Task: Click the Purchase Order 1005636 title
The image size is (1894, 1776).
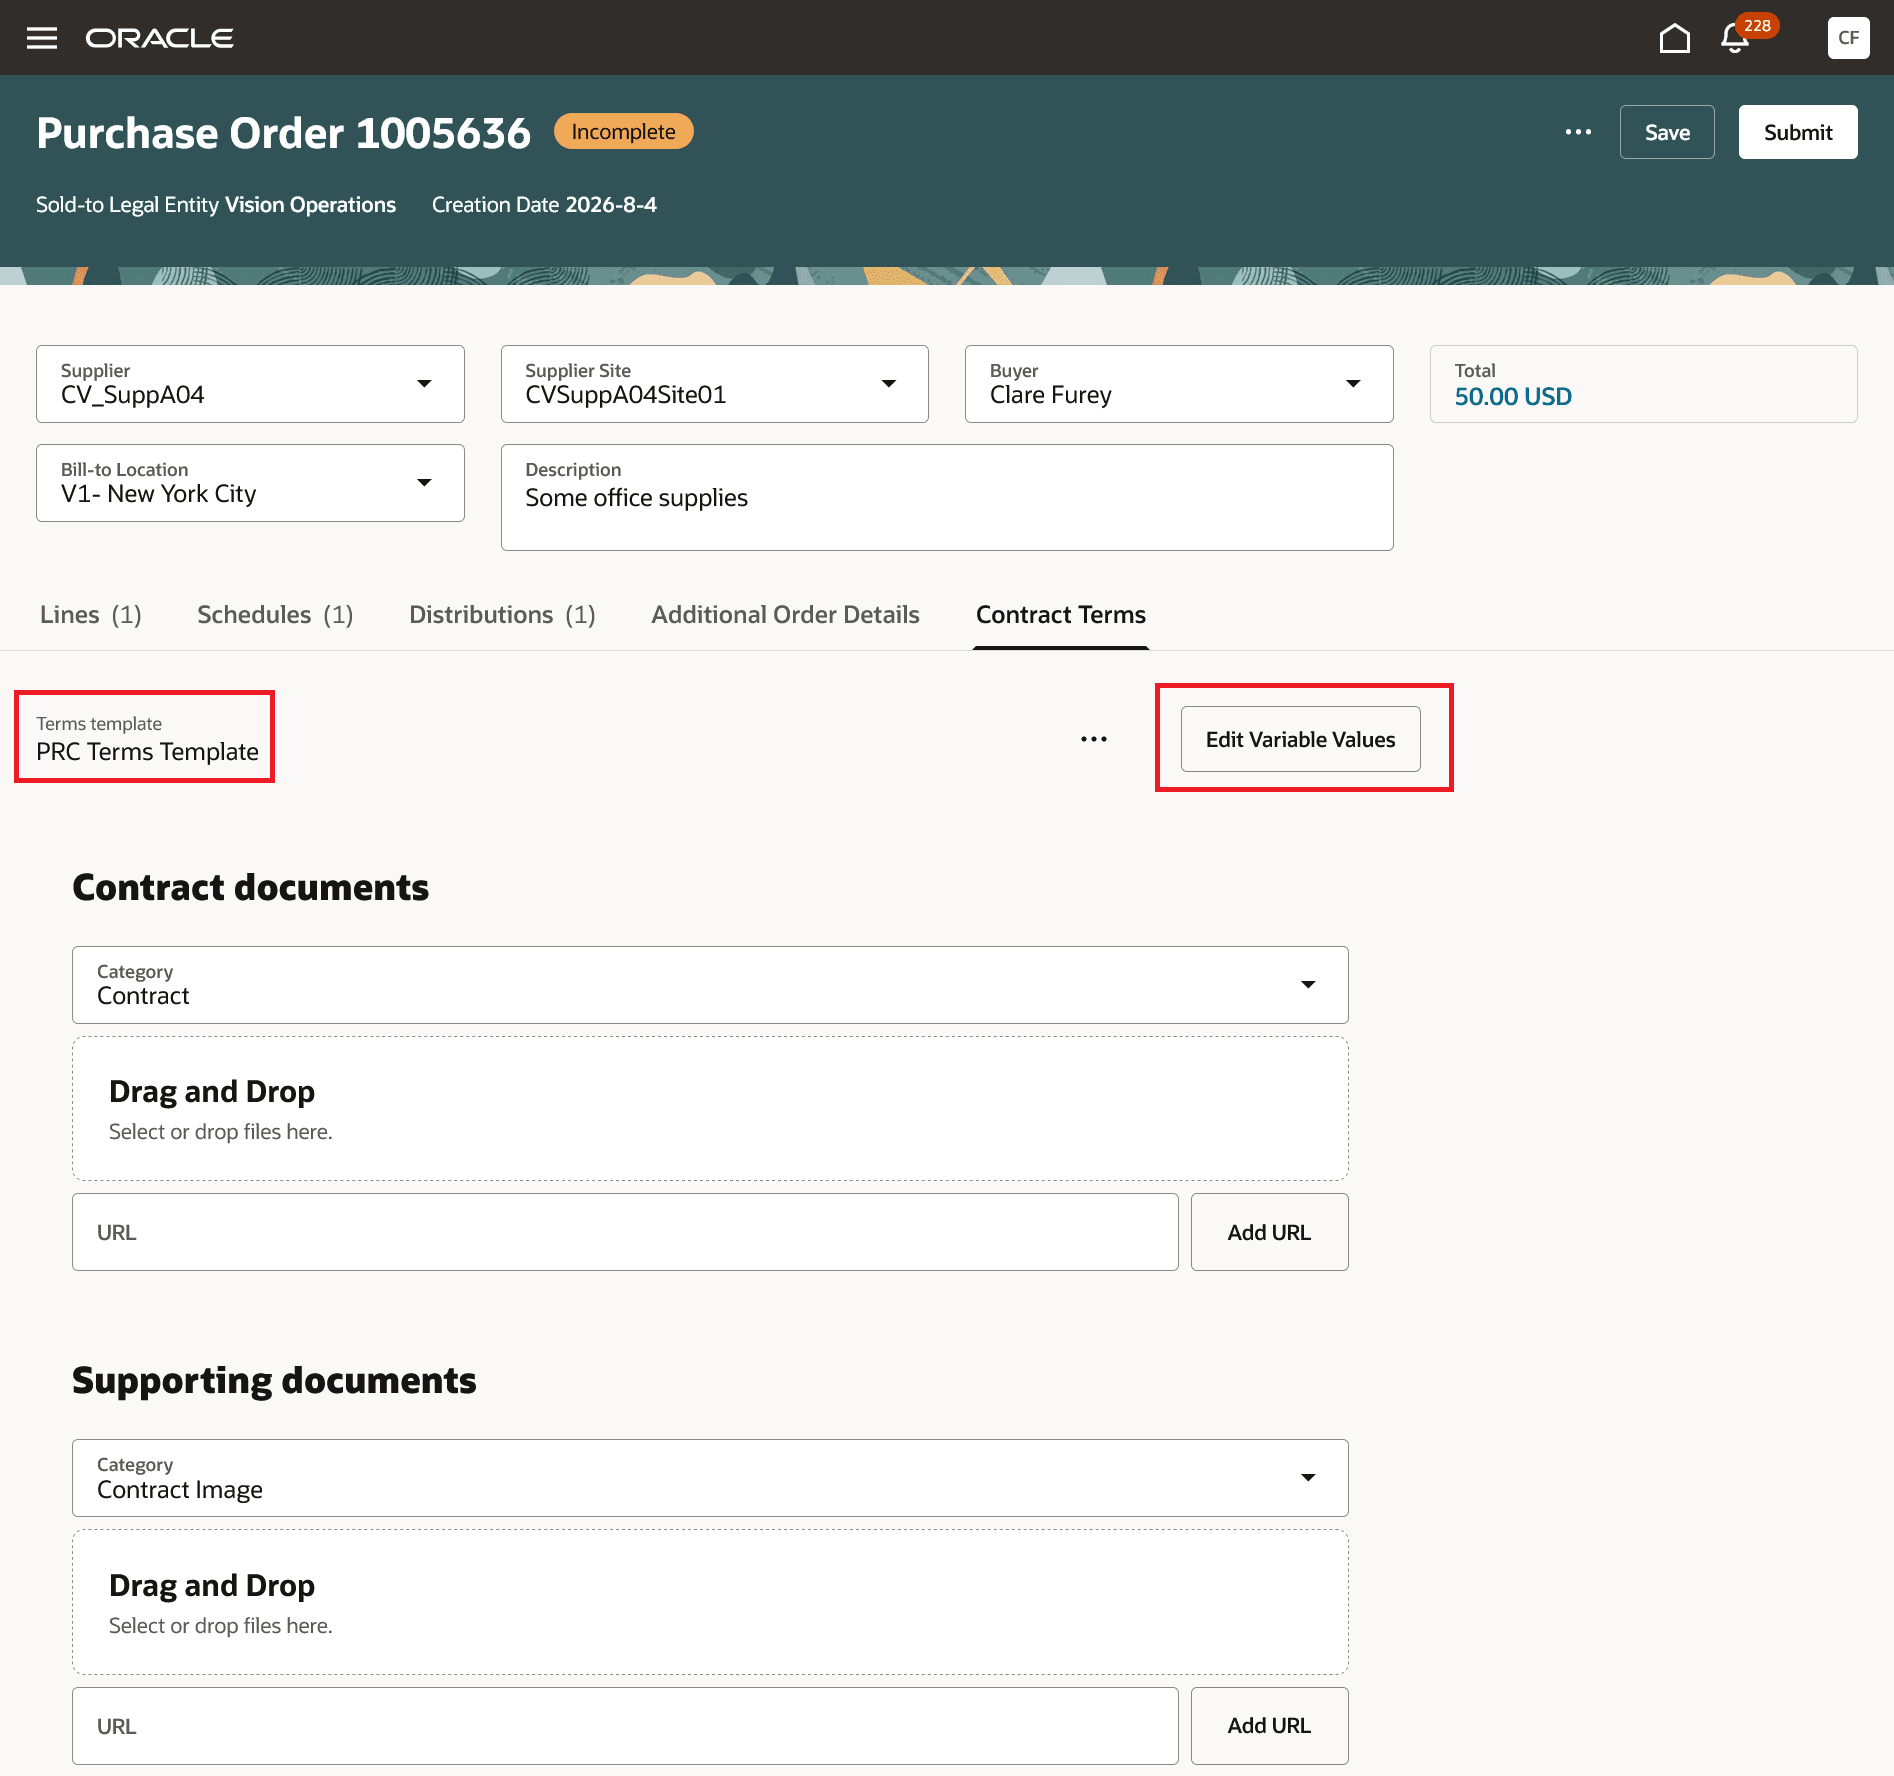Action: tap(283, 133)
